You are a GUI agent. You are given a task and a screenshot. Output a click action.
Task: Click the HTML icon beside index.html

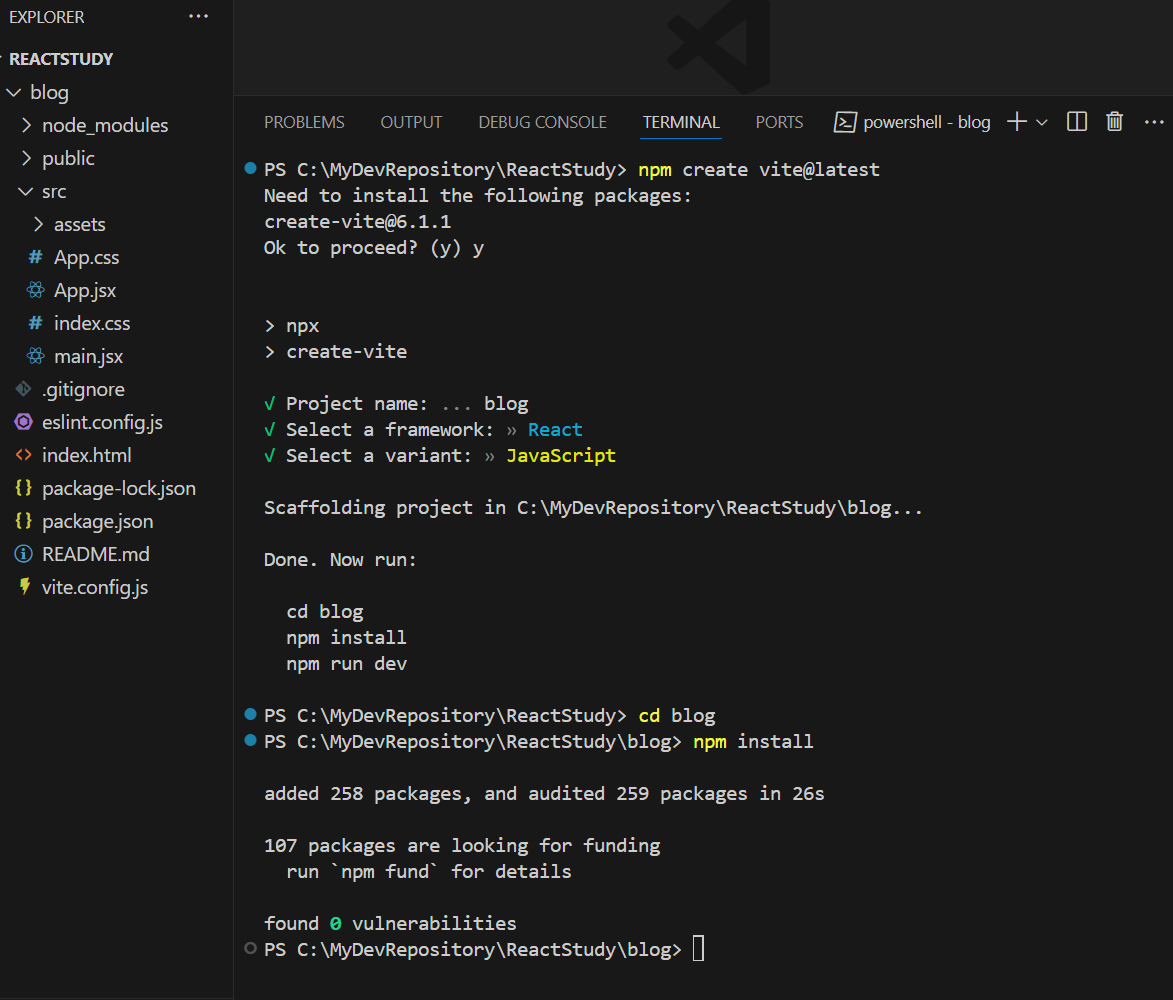click(23, 455)
